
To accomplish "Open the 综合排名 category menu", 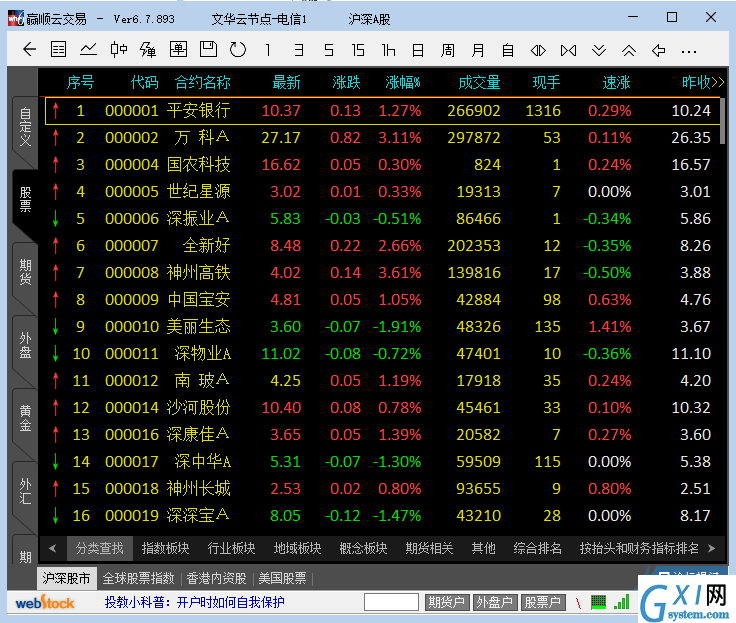I will 537,548.
